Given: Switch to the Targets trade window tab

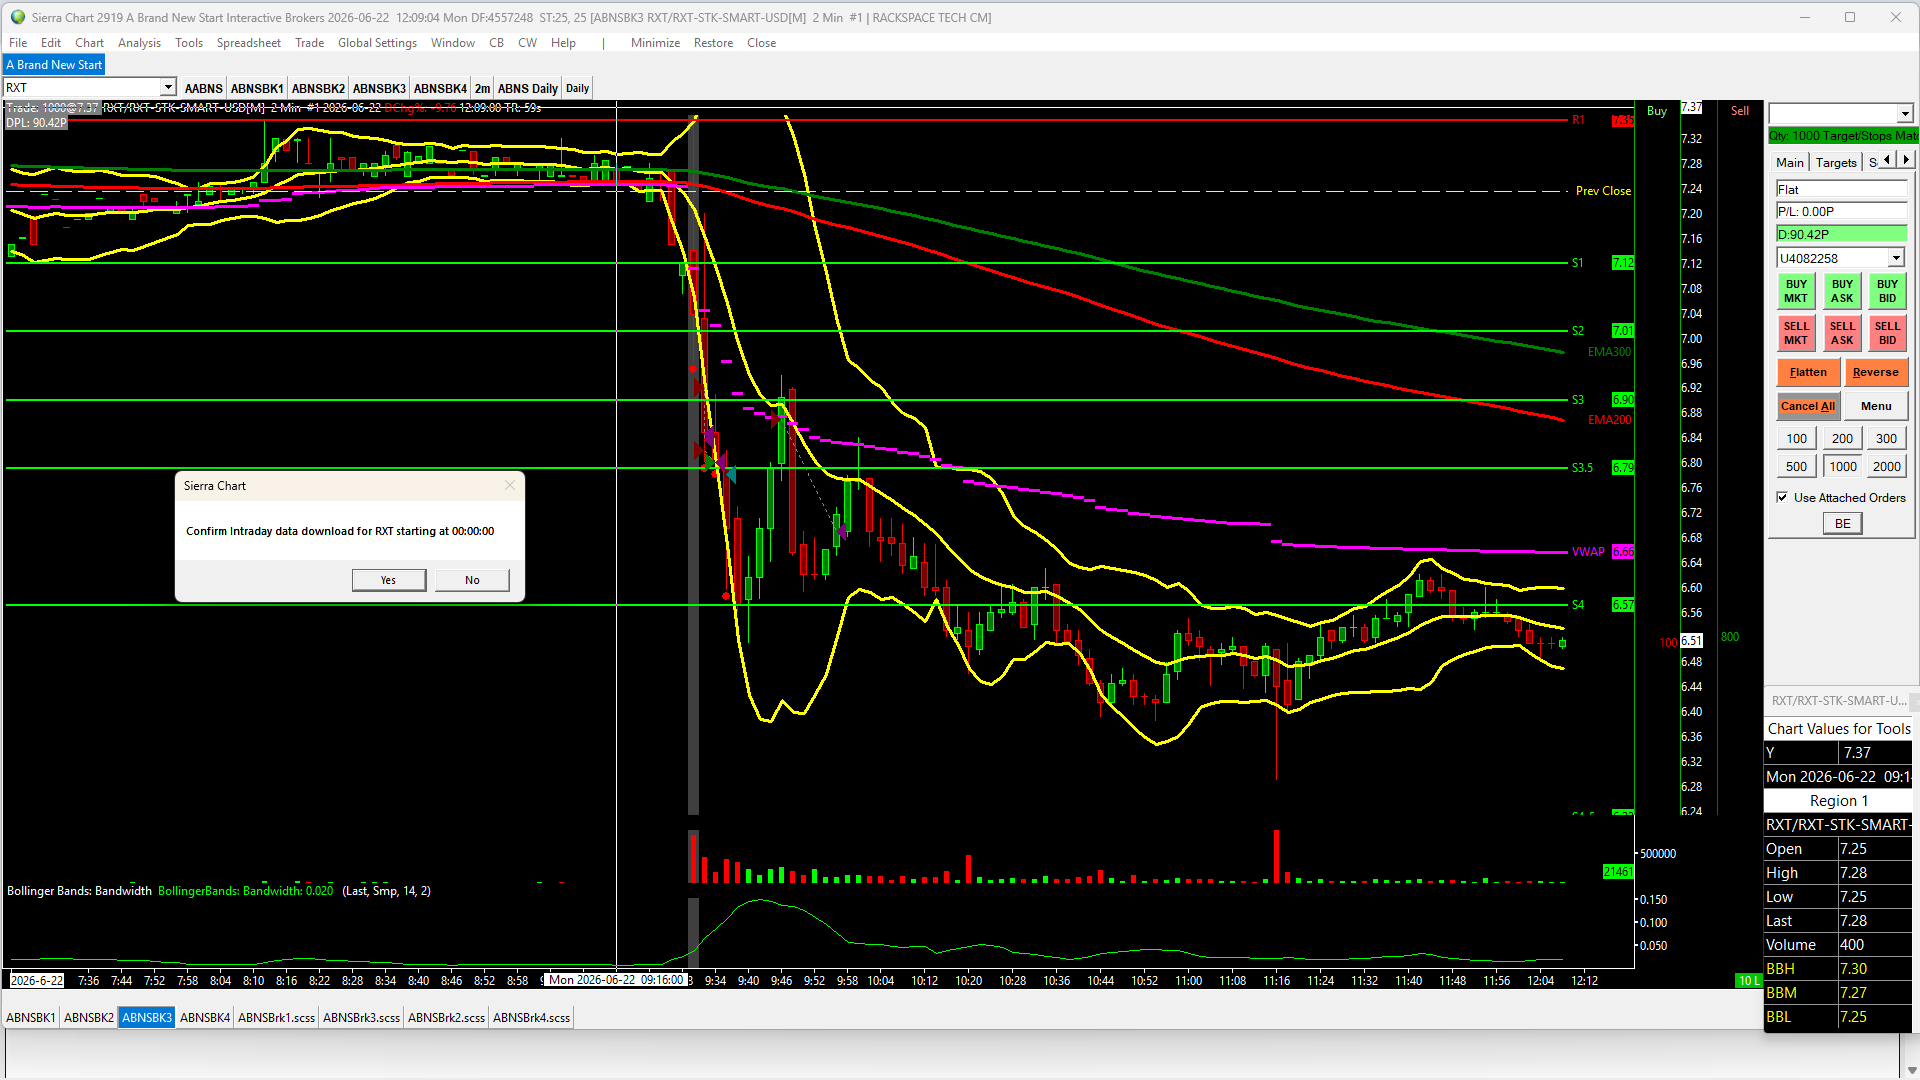Looking at the screenshot, I should (x=1836, y=162).
